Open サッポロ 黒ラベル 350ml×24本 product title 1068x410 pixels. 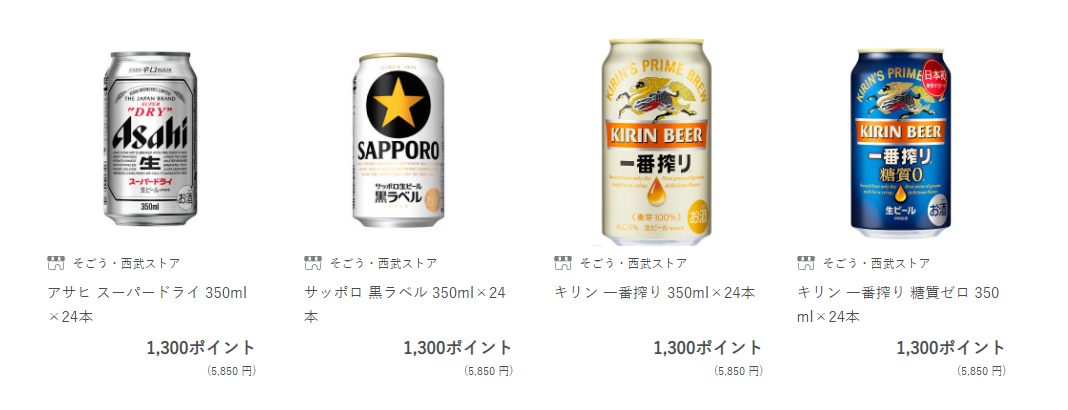point(405,305)
